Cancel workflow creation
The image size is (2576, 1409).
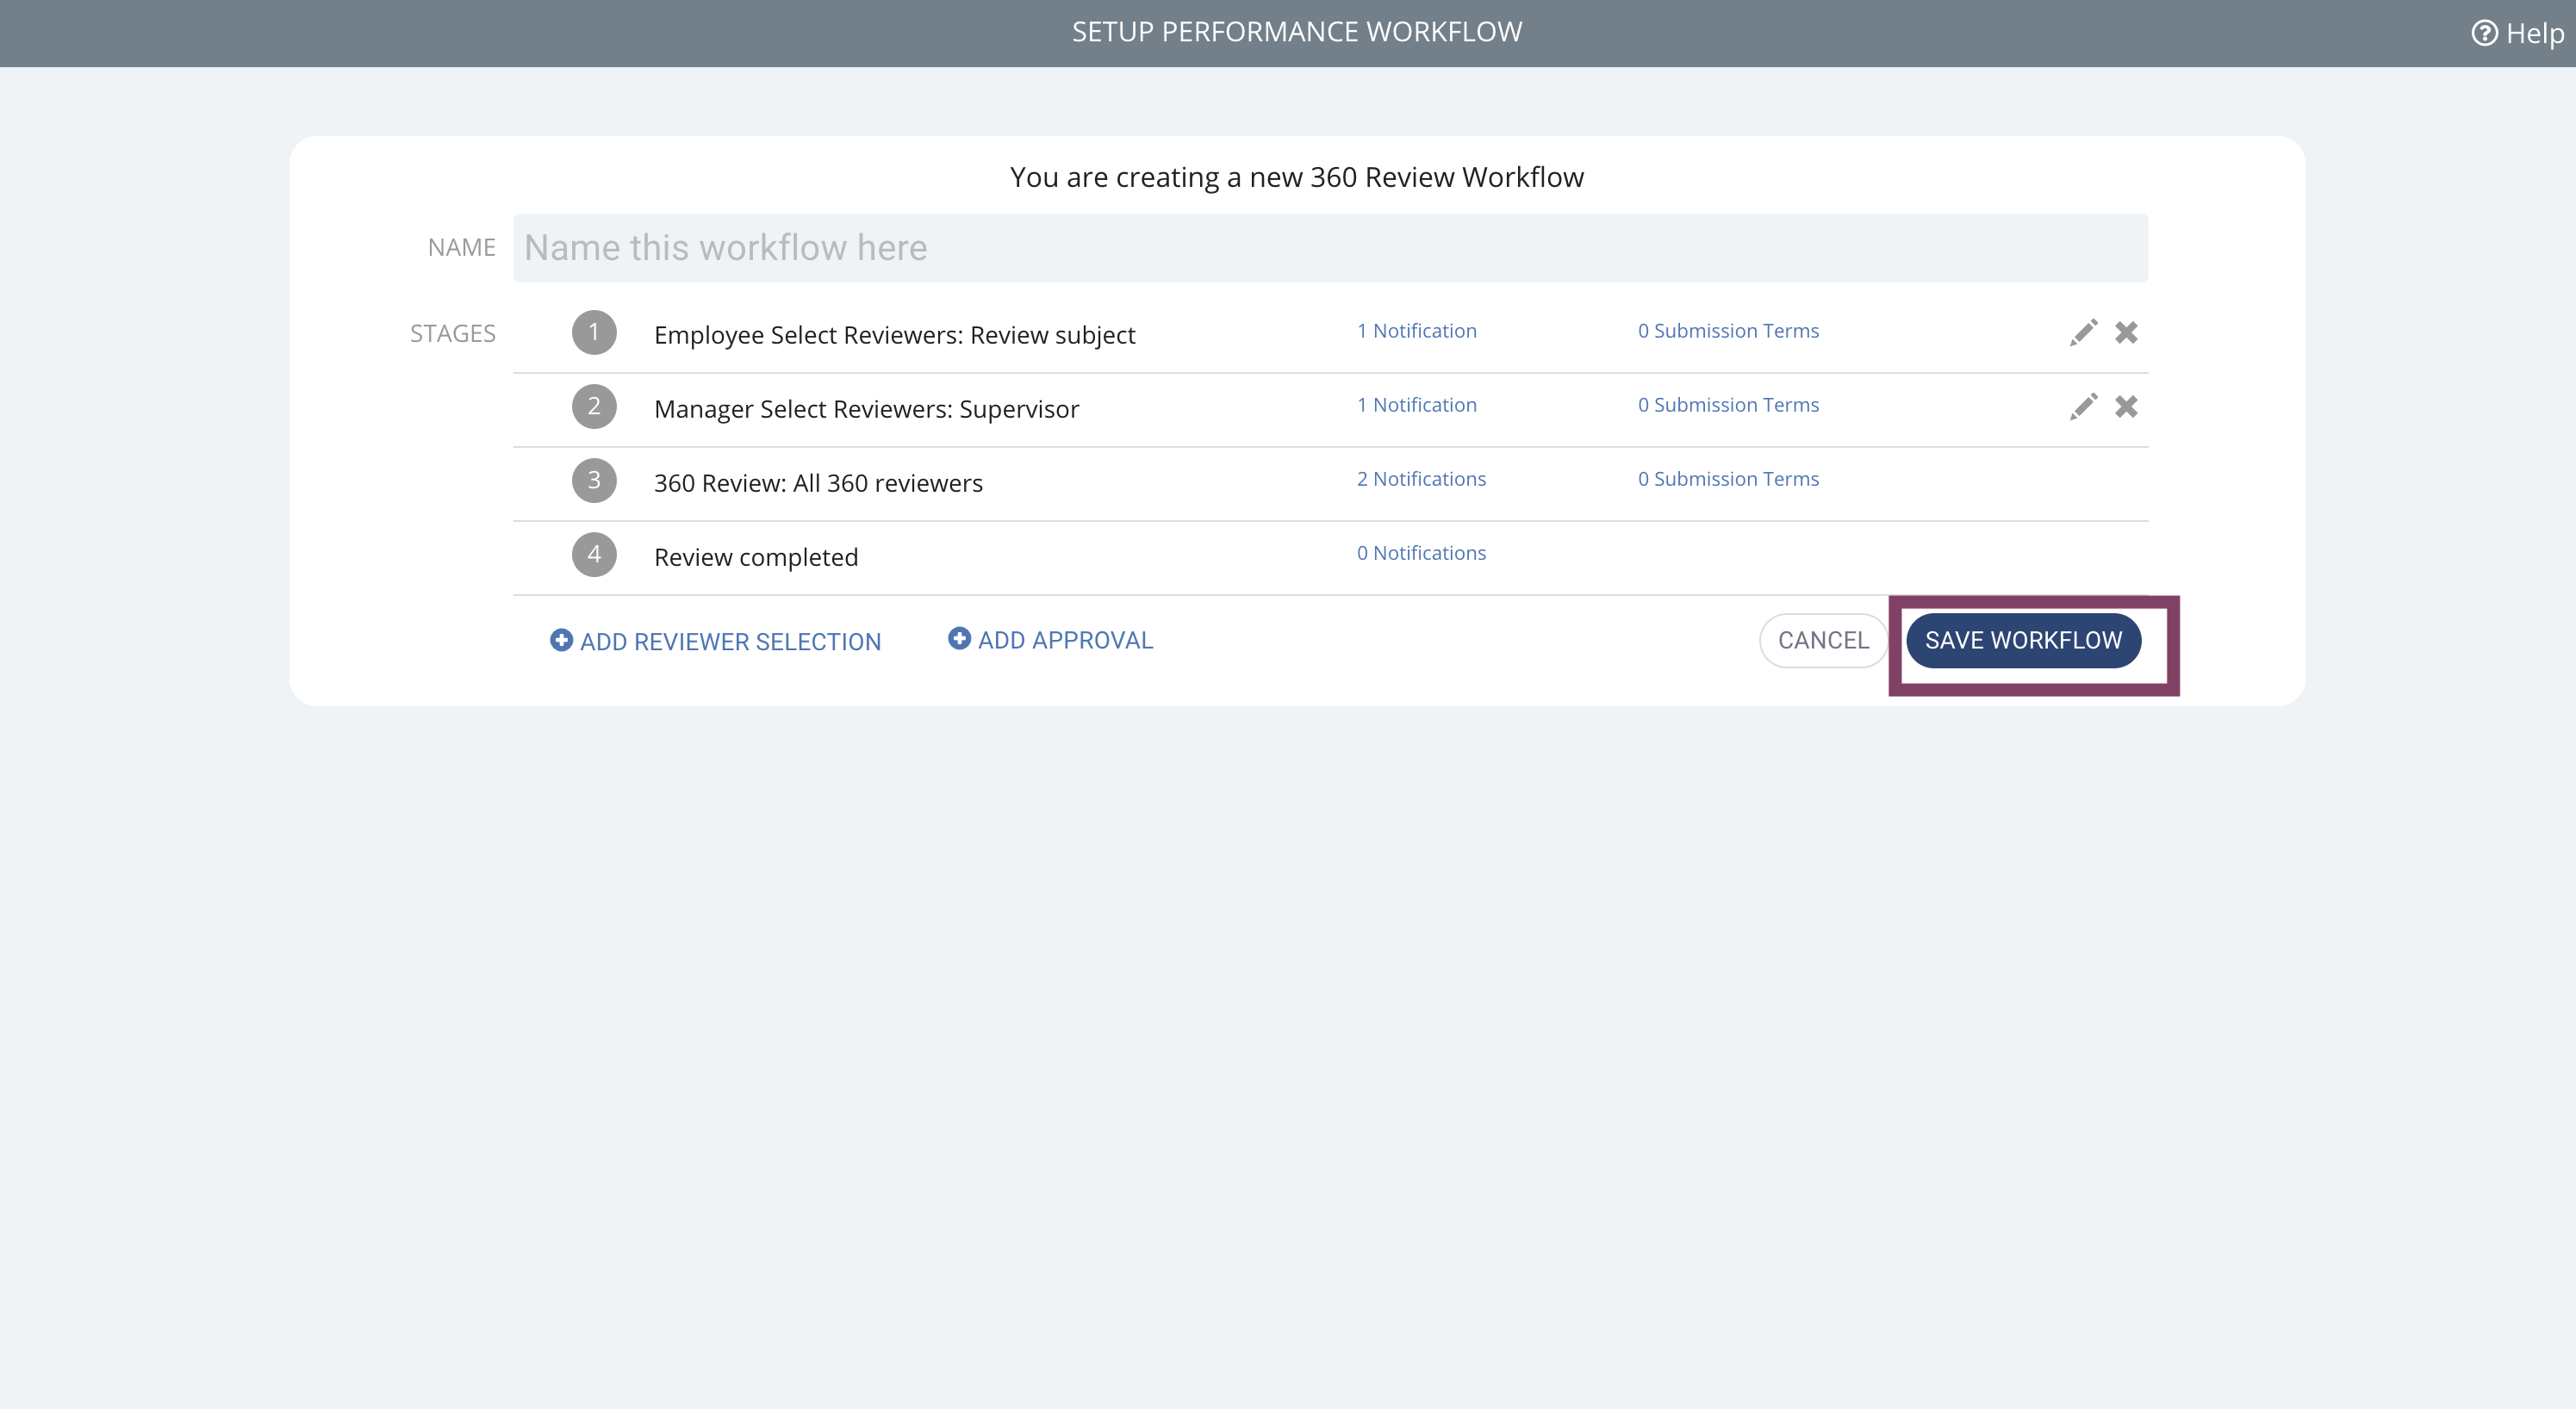tap(1823, 640)
